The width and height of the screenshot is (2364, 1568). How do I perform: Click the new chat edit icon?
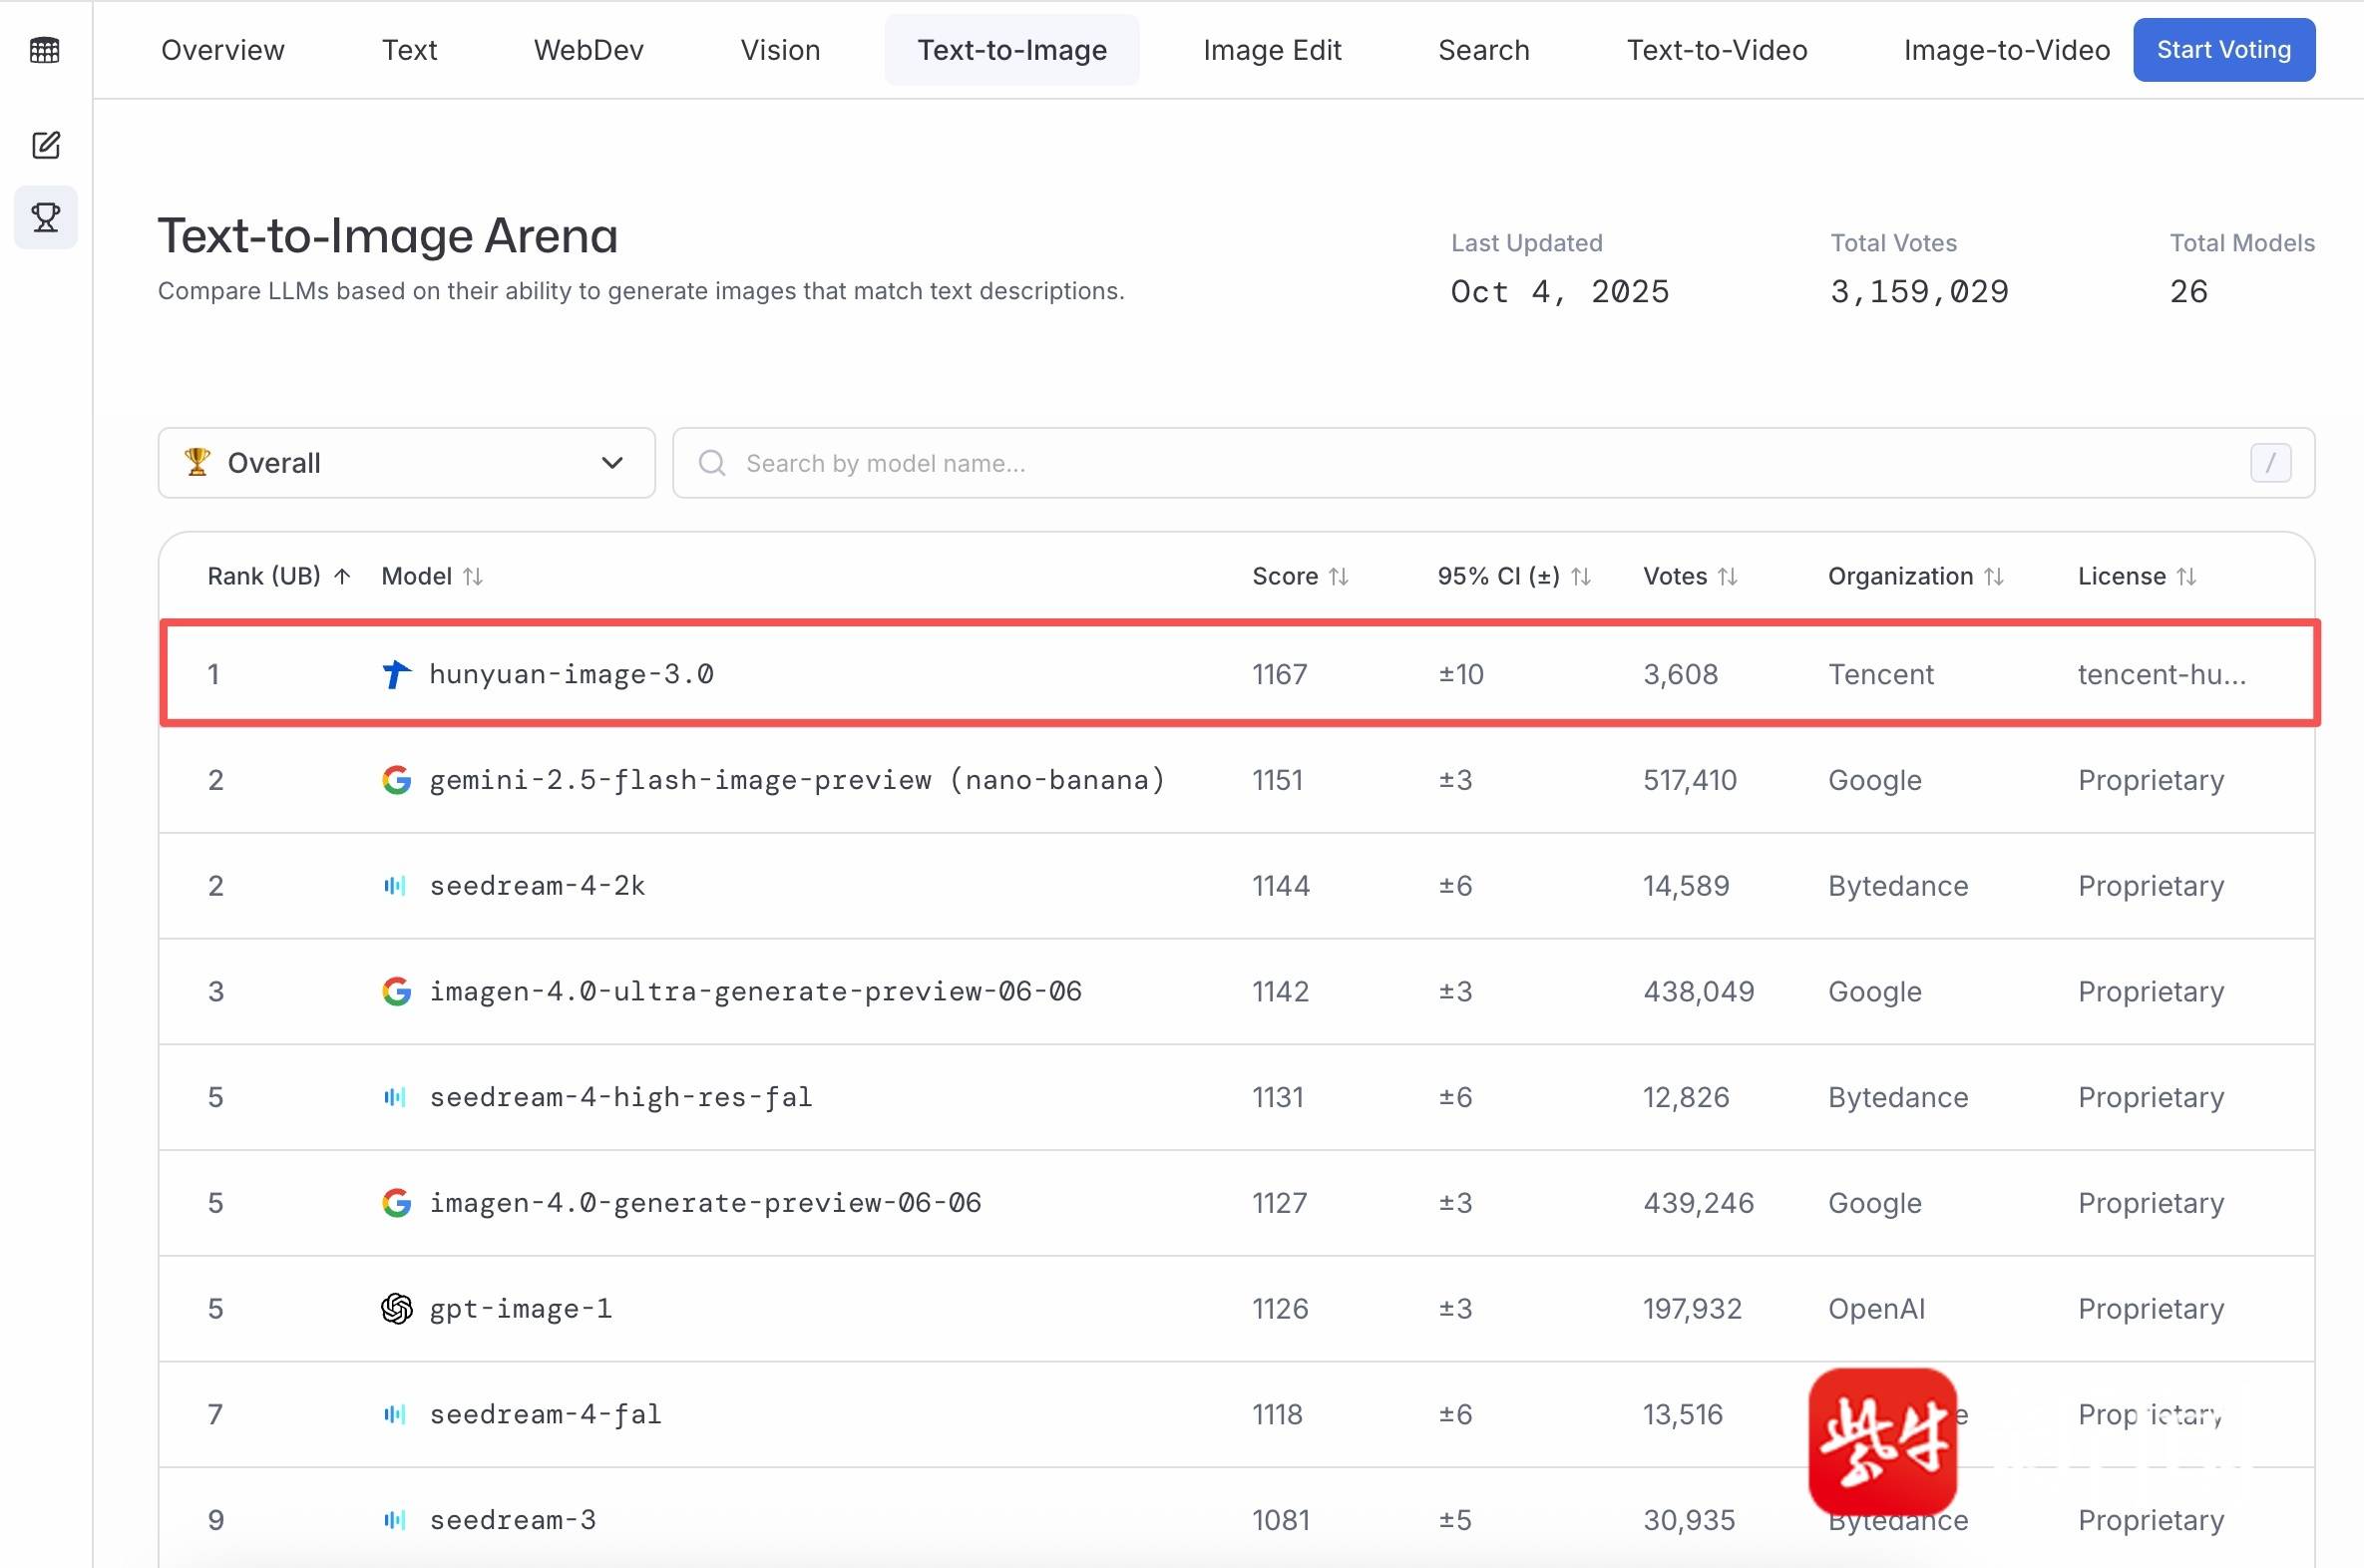pyautogui.click(x=46, y=145)
